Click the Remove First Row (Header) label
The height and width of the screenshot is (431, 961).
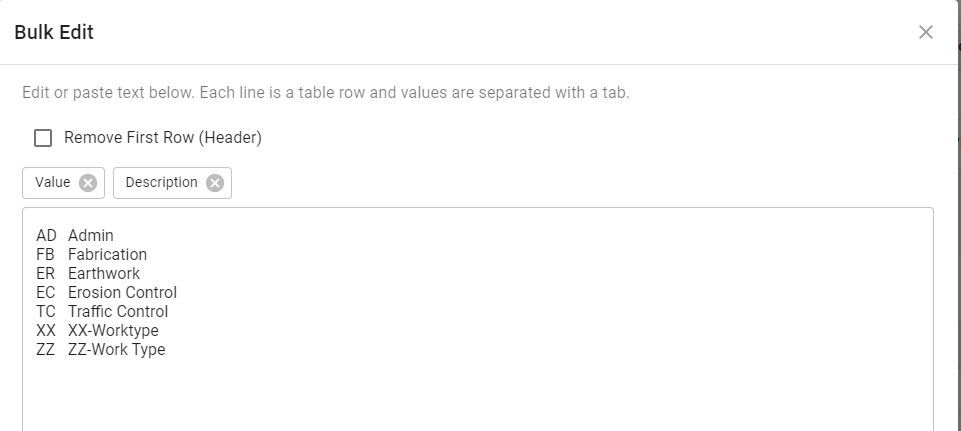(163, 138)
